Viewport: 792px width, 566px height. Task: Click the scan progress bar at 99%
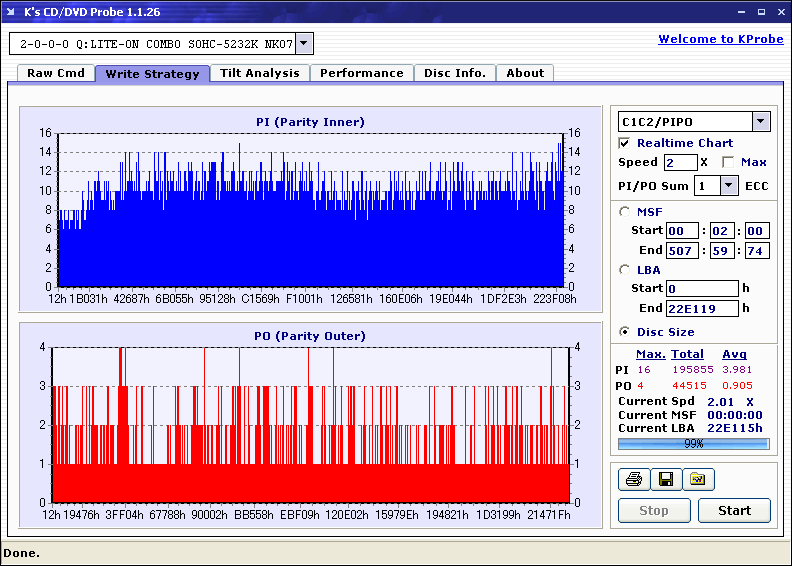click(693, 443)
